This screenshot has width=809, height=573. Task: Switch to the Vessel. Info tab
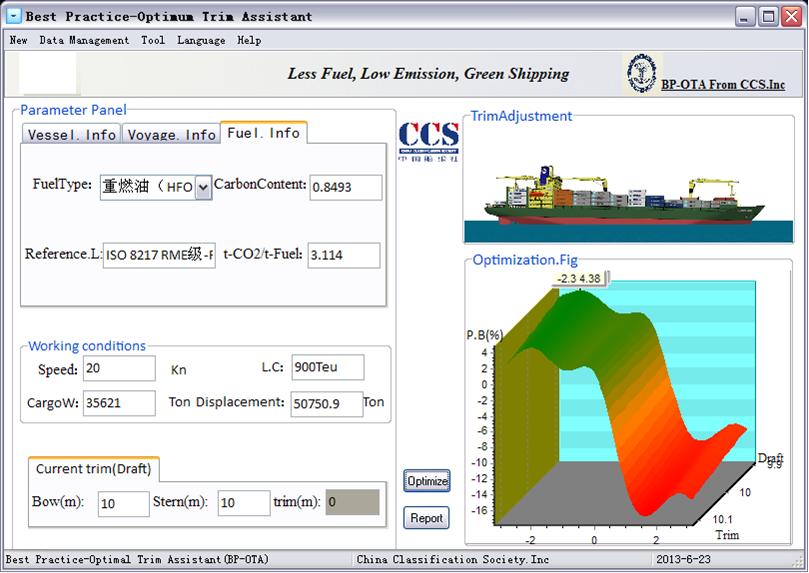[71, 134]
